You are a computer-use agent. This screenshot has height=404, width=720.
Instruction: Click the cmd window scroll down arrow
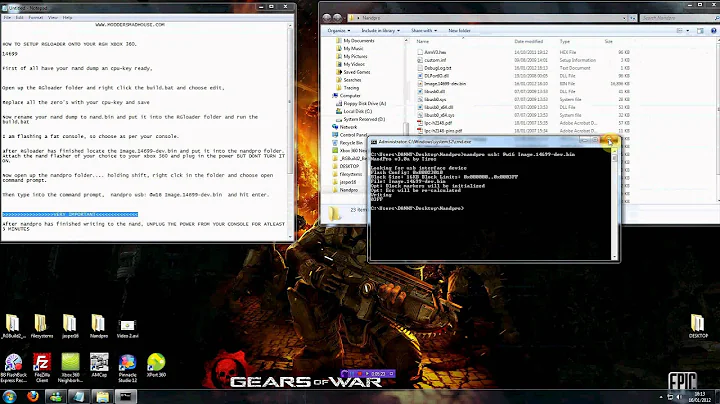(x=614, y=257)
